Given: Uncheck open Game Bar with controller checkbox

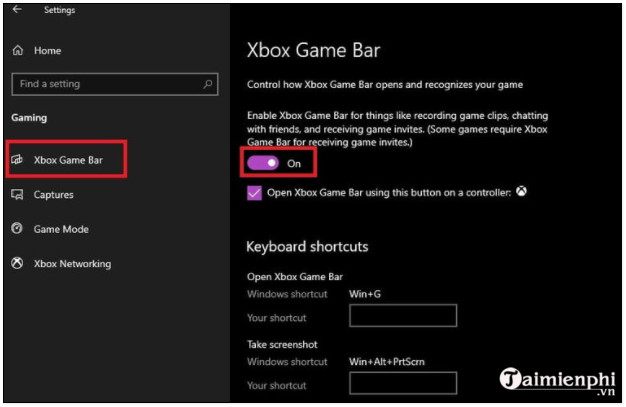Looking at the screenshot, I should (254, 192).
